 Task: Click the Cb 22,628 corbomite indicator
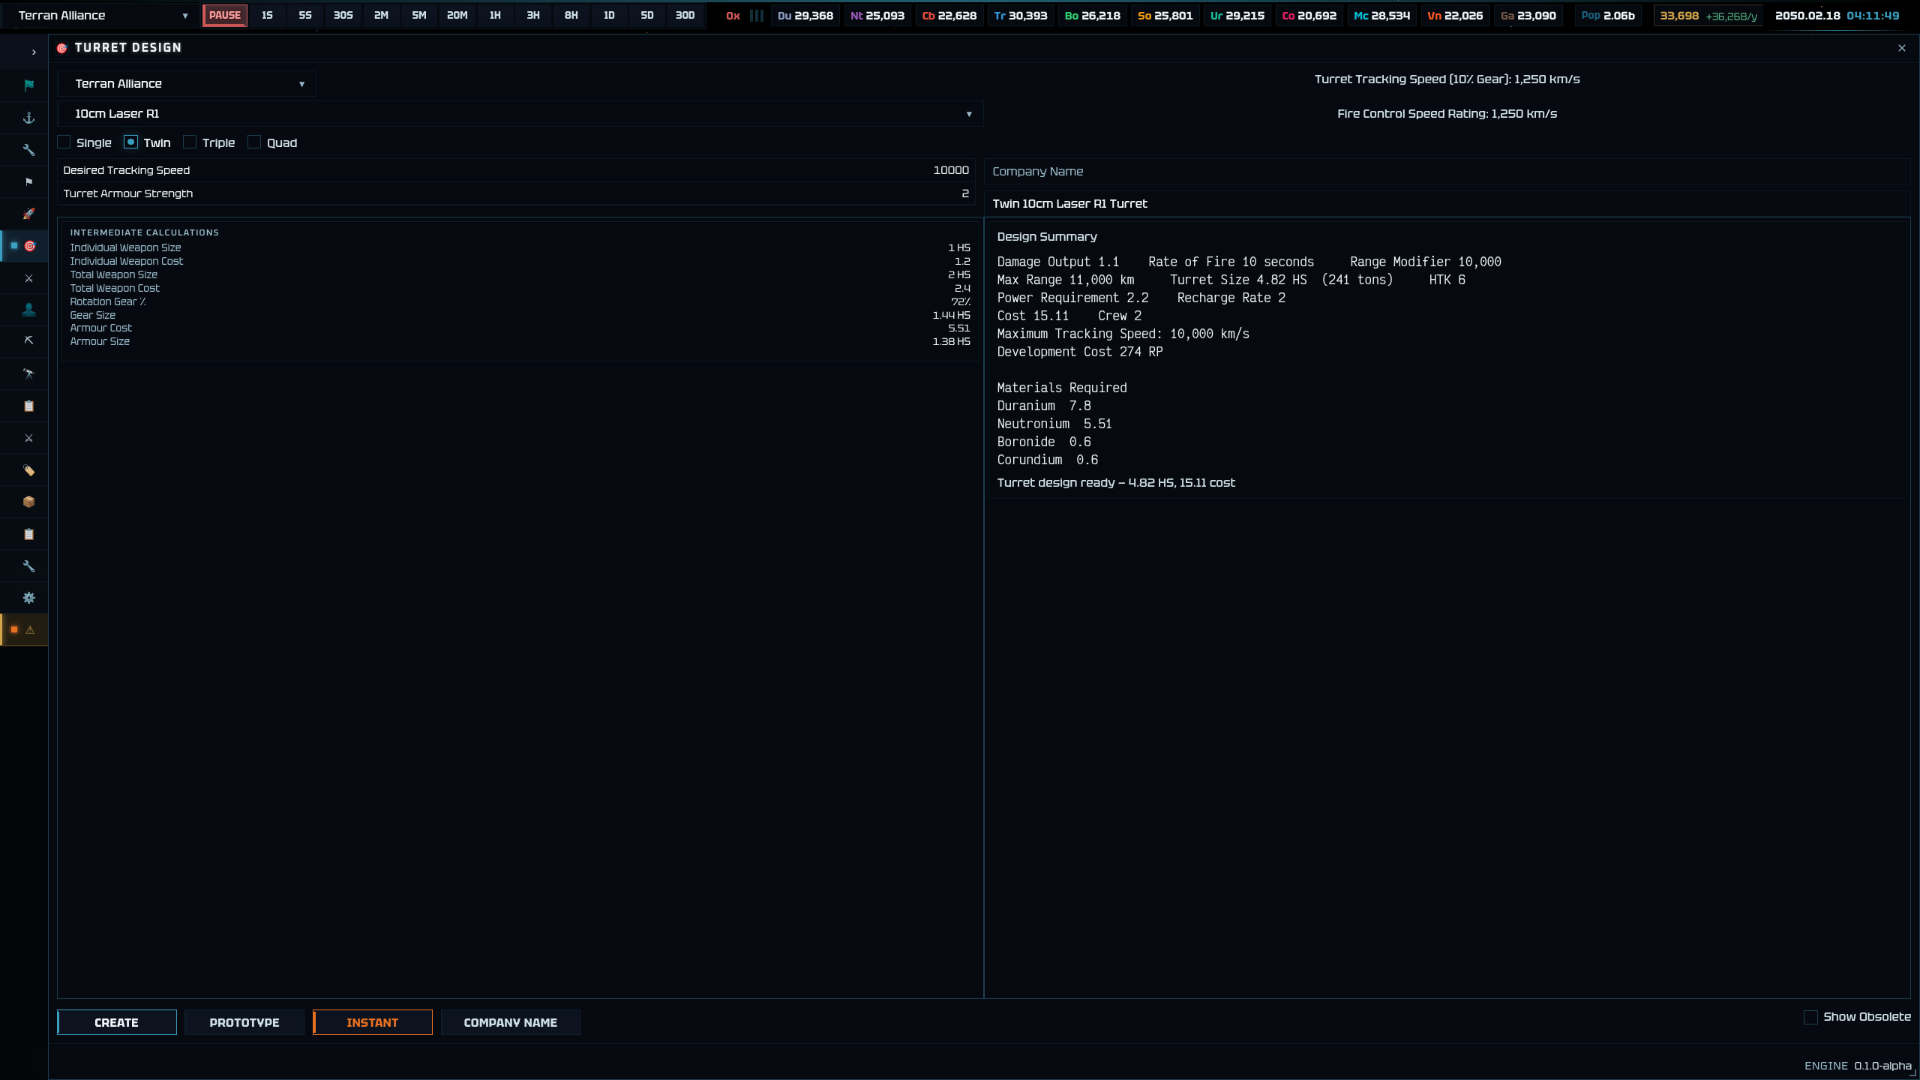[949, 16]
